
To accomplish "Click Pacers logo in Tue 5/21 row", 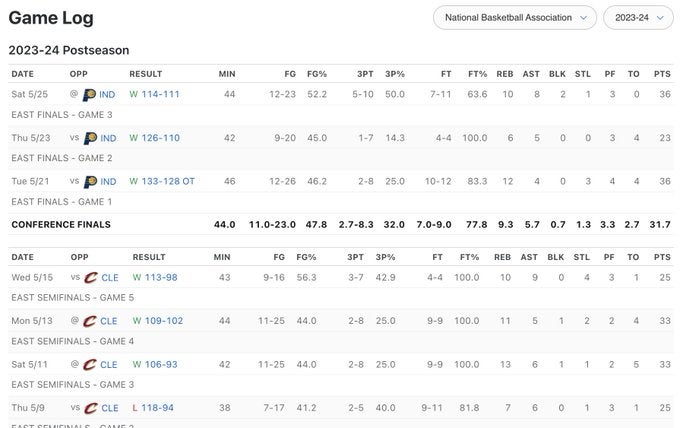I will [89, 181].
